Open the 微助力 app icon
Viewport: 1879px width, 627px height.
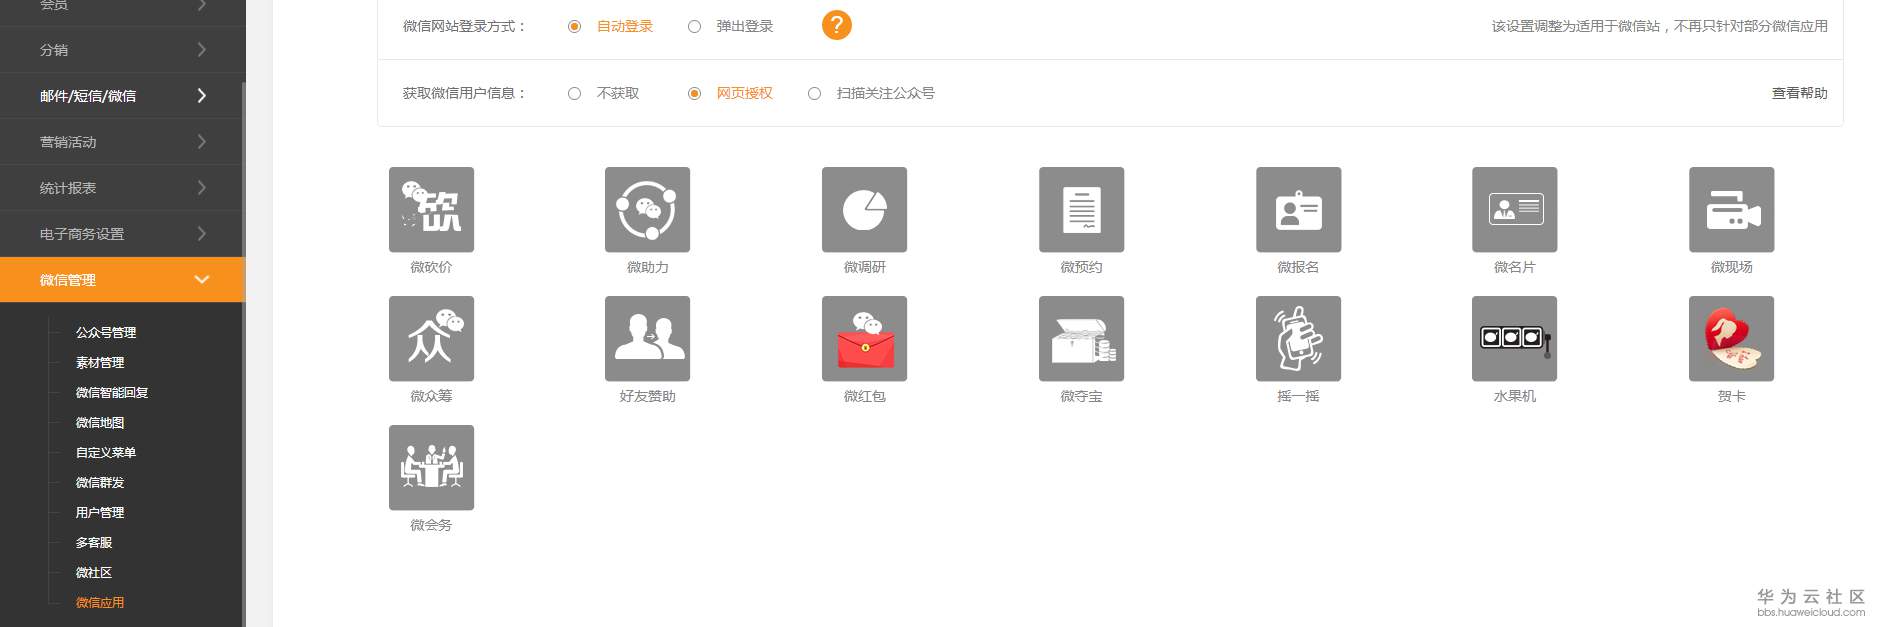(647, 209)
